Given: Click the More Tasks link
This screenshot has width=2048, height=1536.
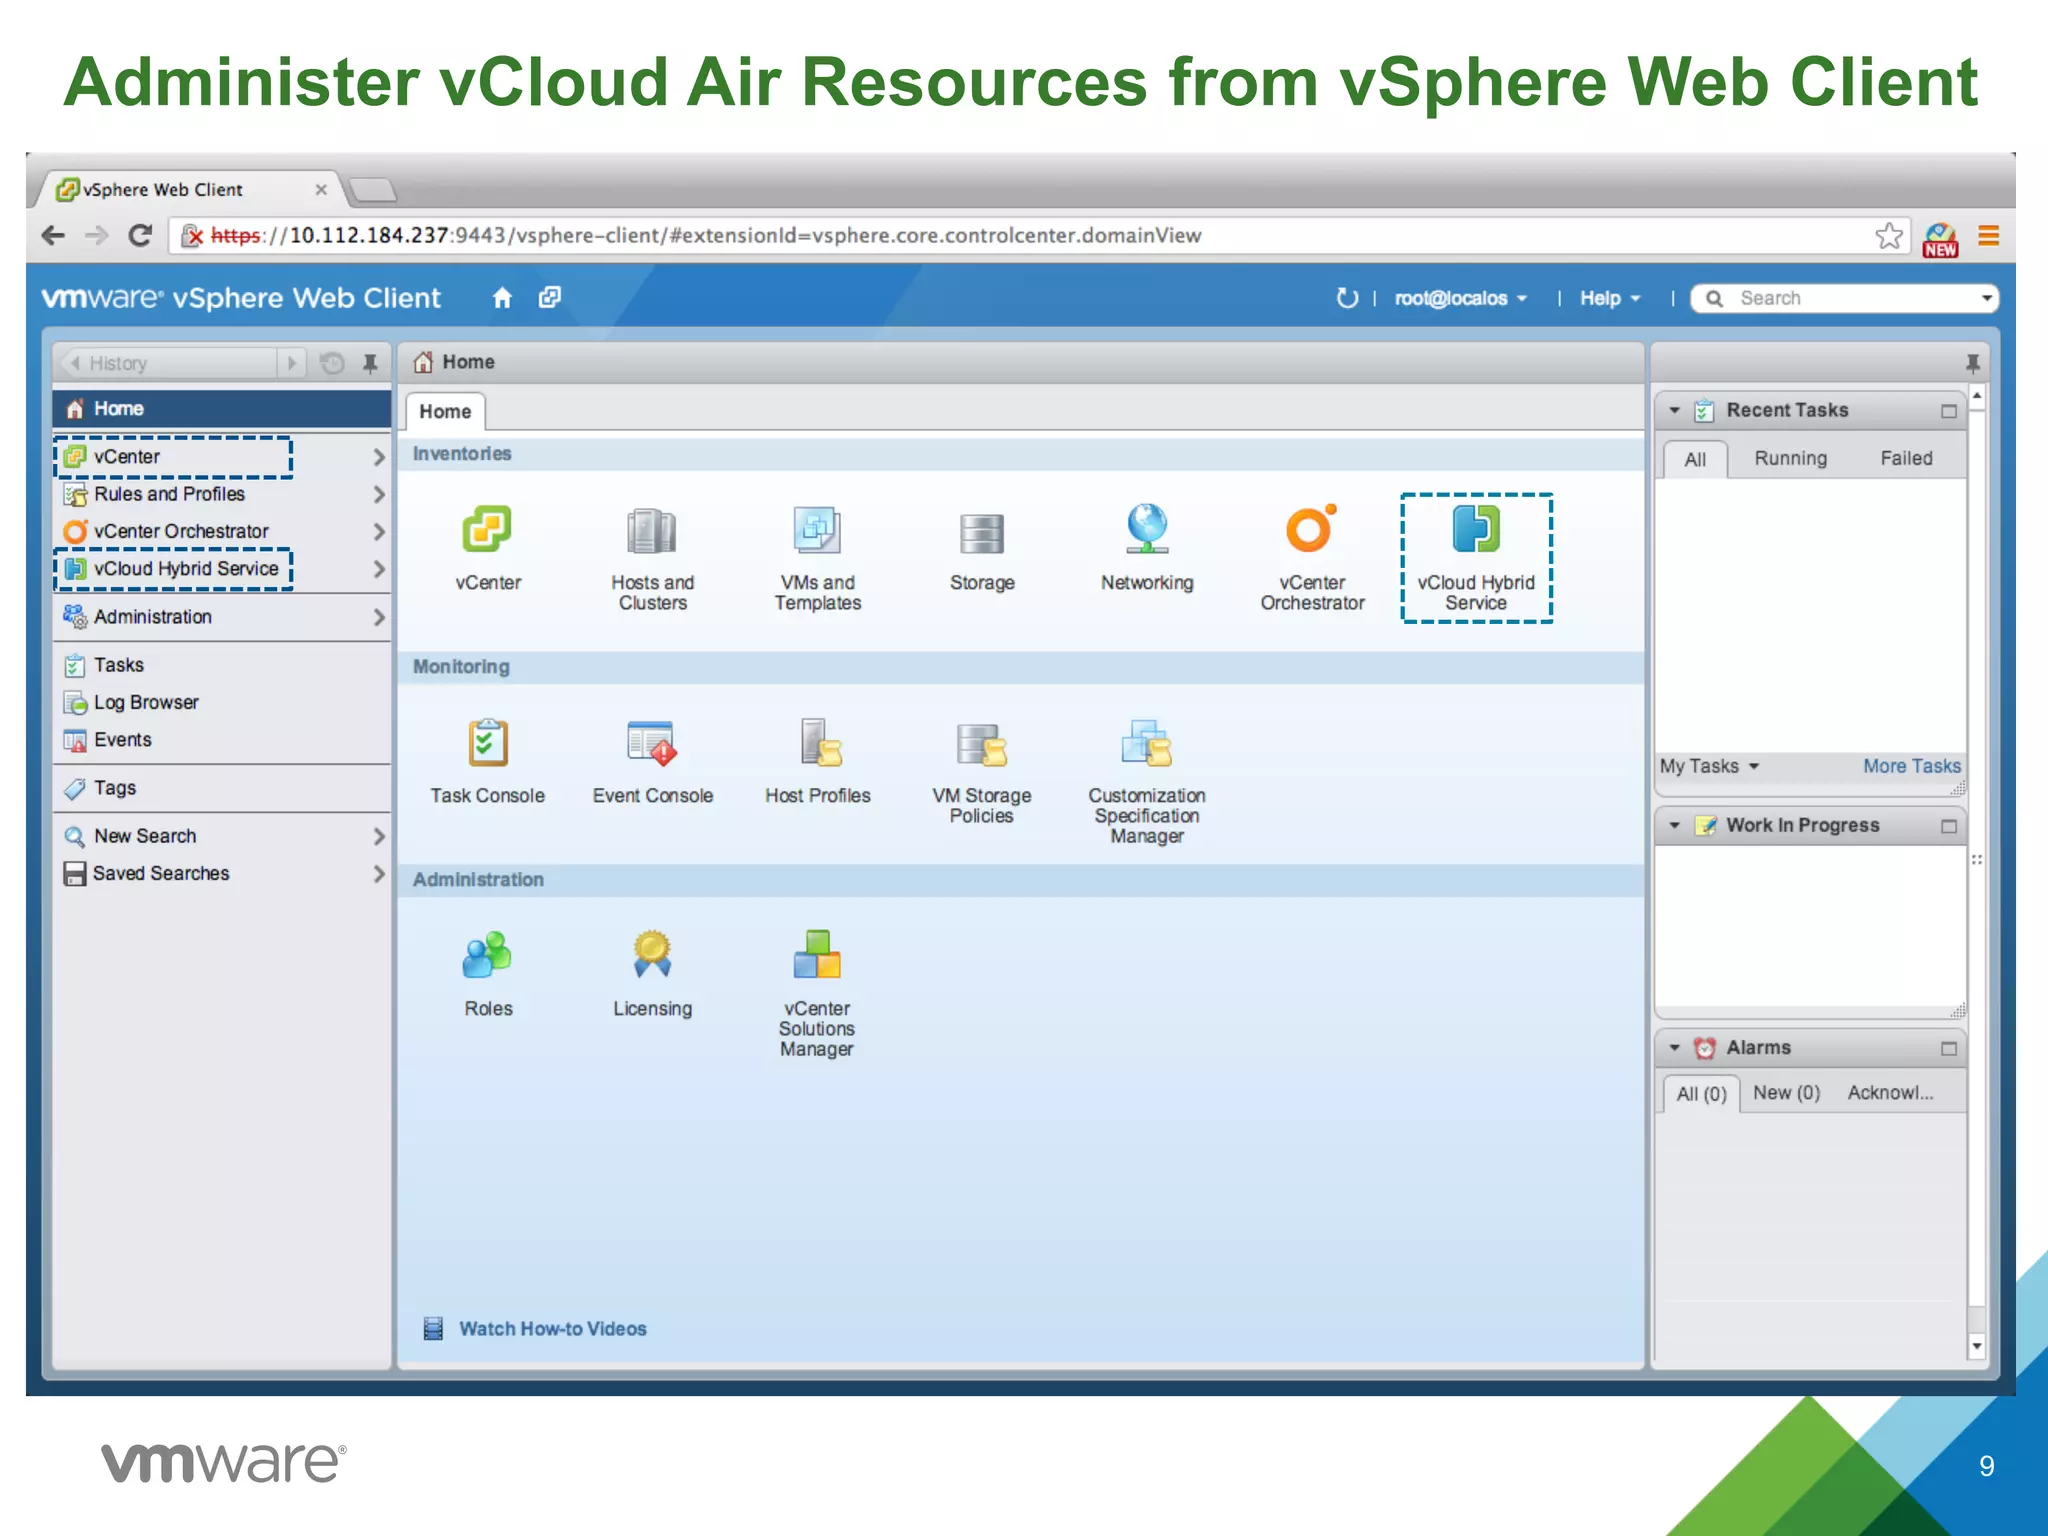Looking at the screenshot, I should pos(1911,766).
